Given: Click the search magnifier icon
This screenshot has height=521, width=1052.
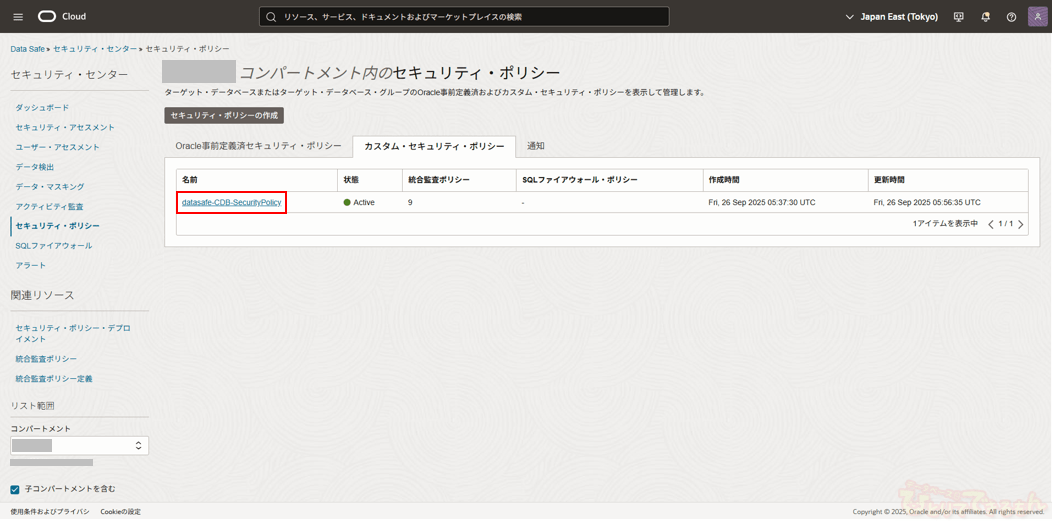Looking at the screenshot, I should 271,17.
